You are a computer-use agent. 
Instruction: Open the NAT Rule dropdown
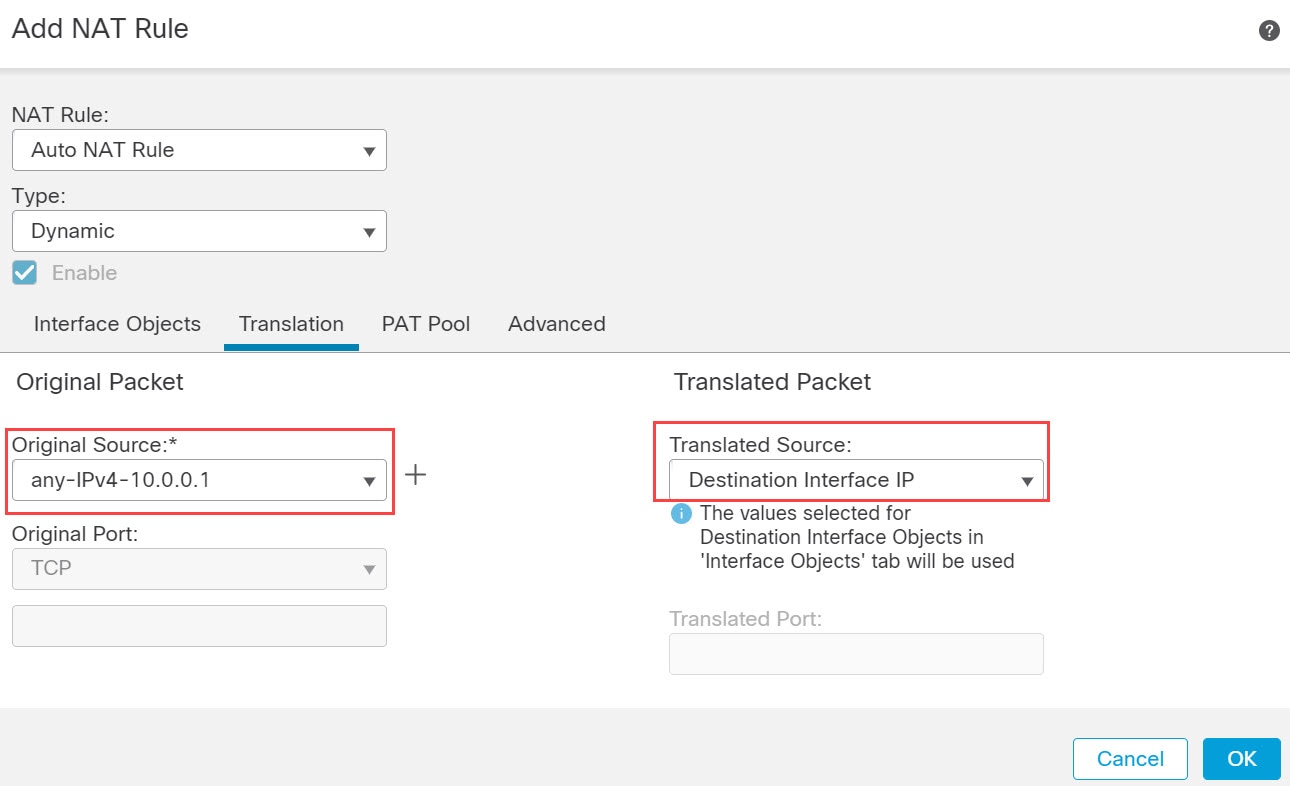(199, 150)
